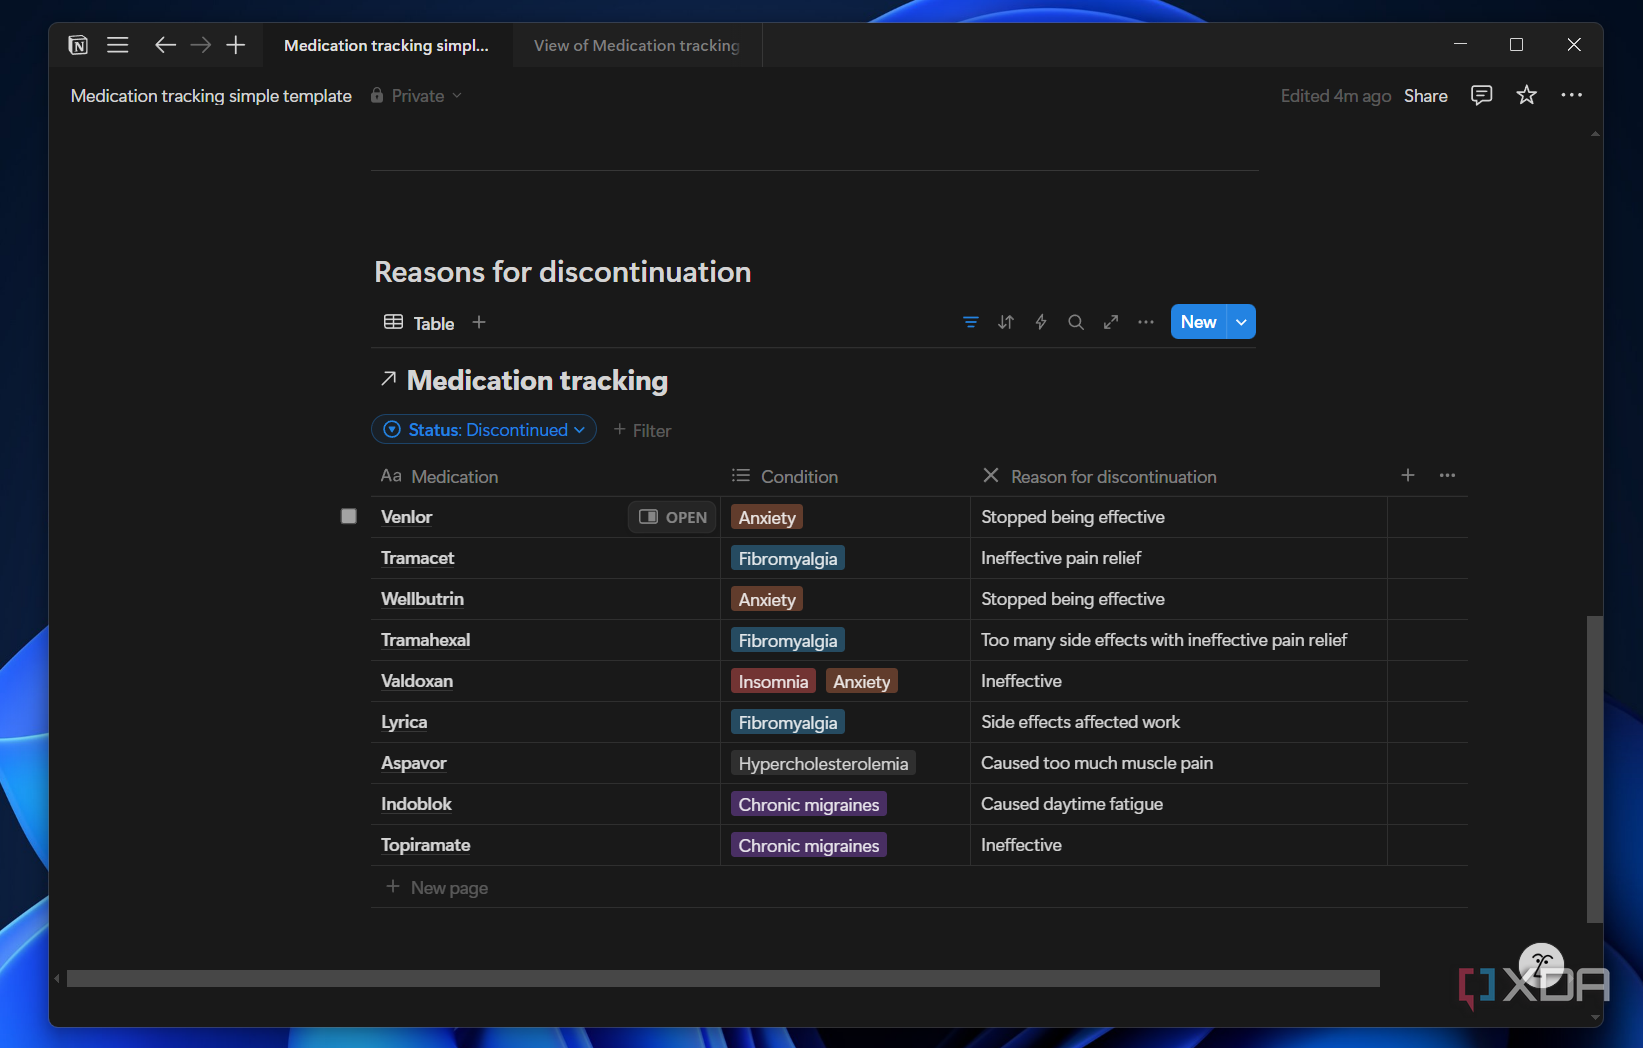Click the Insomnia tag in Valdoxan row
Image resolution: width=1643 pixels, height=1048 pixels.
point(773,681)
